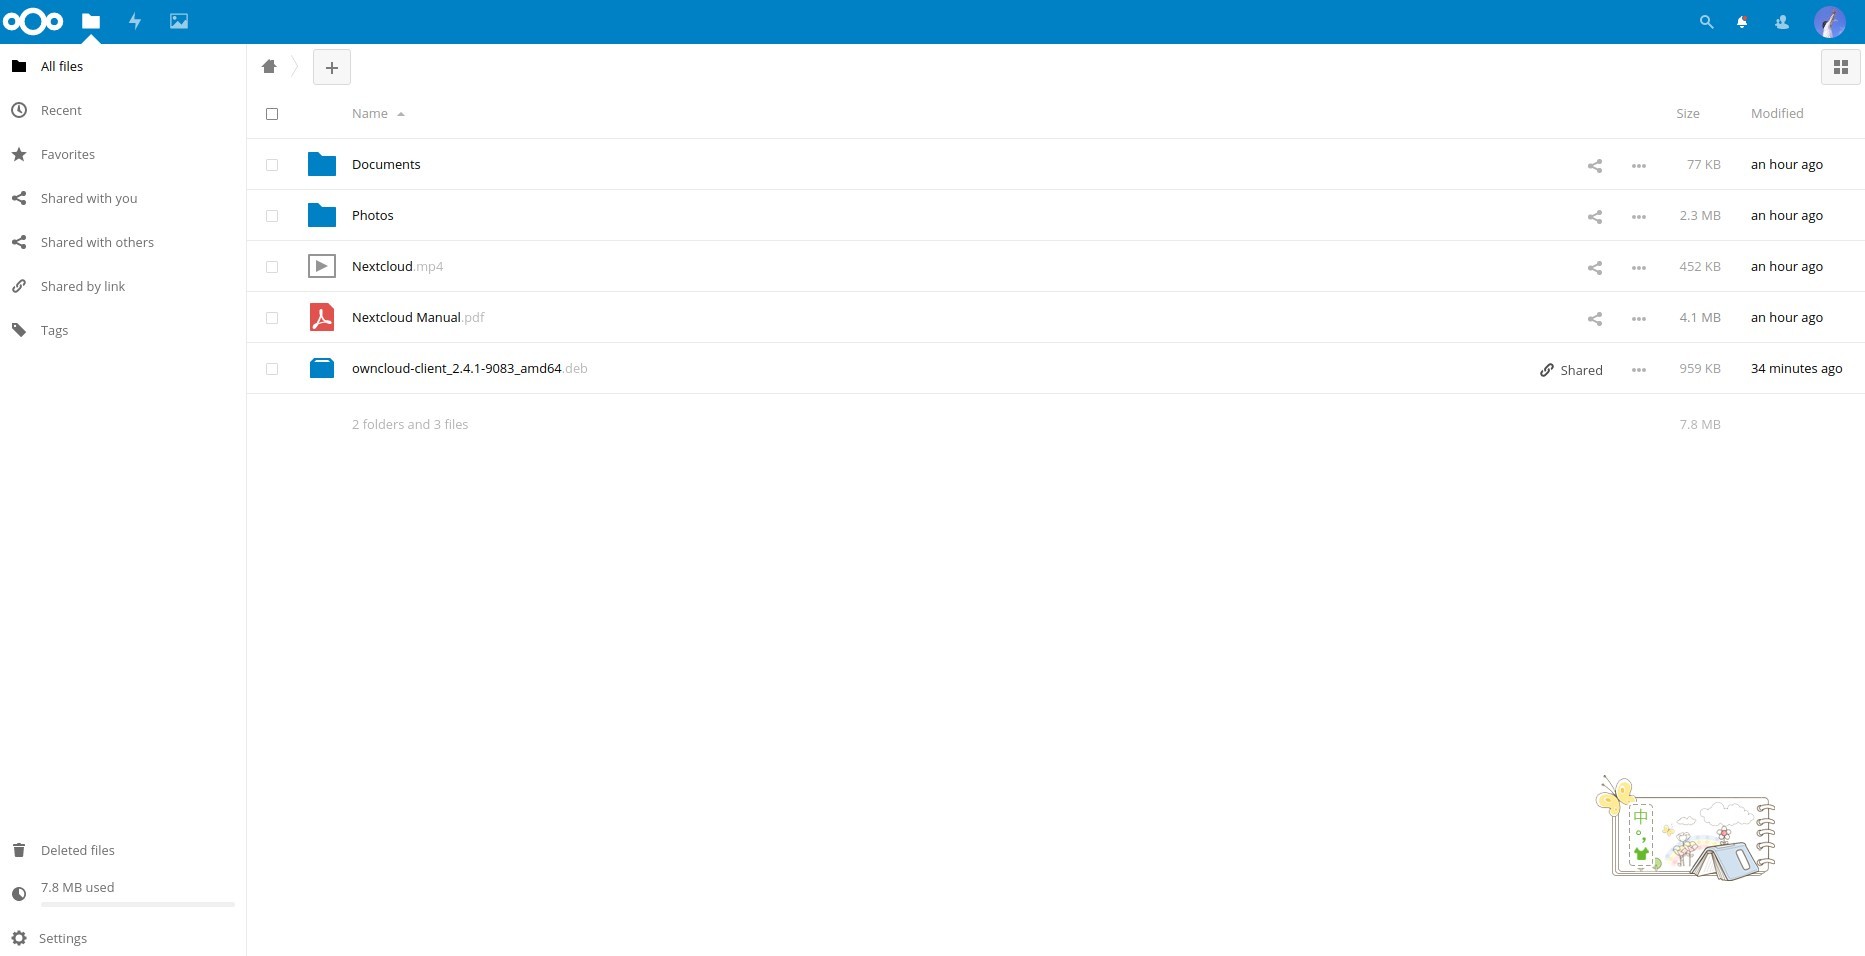The height and width of the screenshot is (956, 1865).
Task: Open more actions for Nextcloud.mp4
Action: coord(1638,268)
